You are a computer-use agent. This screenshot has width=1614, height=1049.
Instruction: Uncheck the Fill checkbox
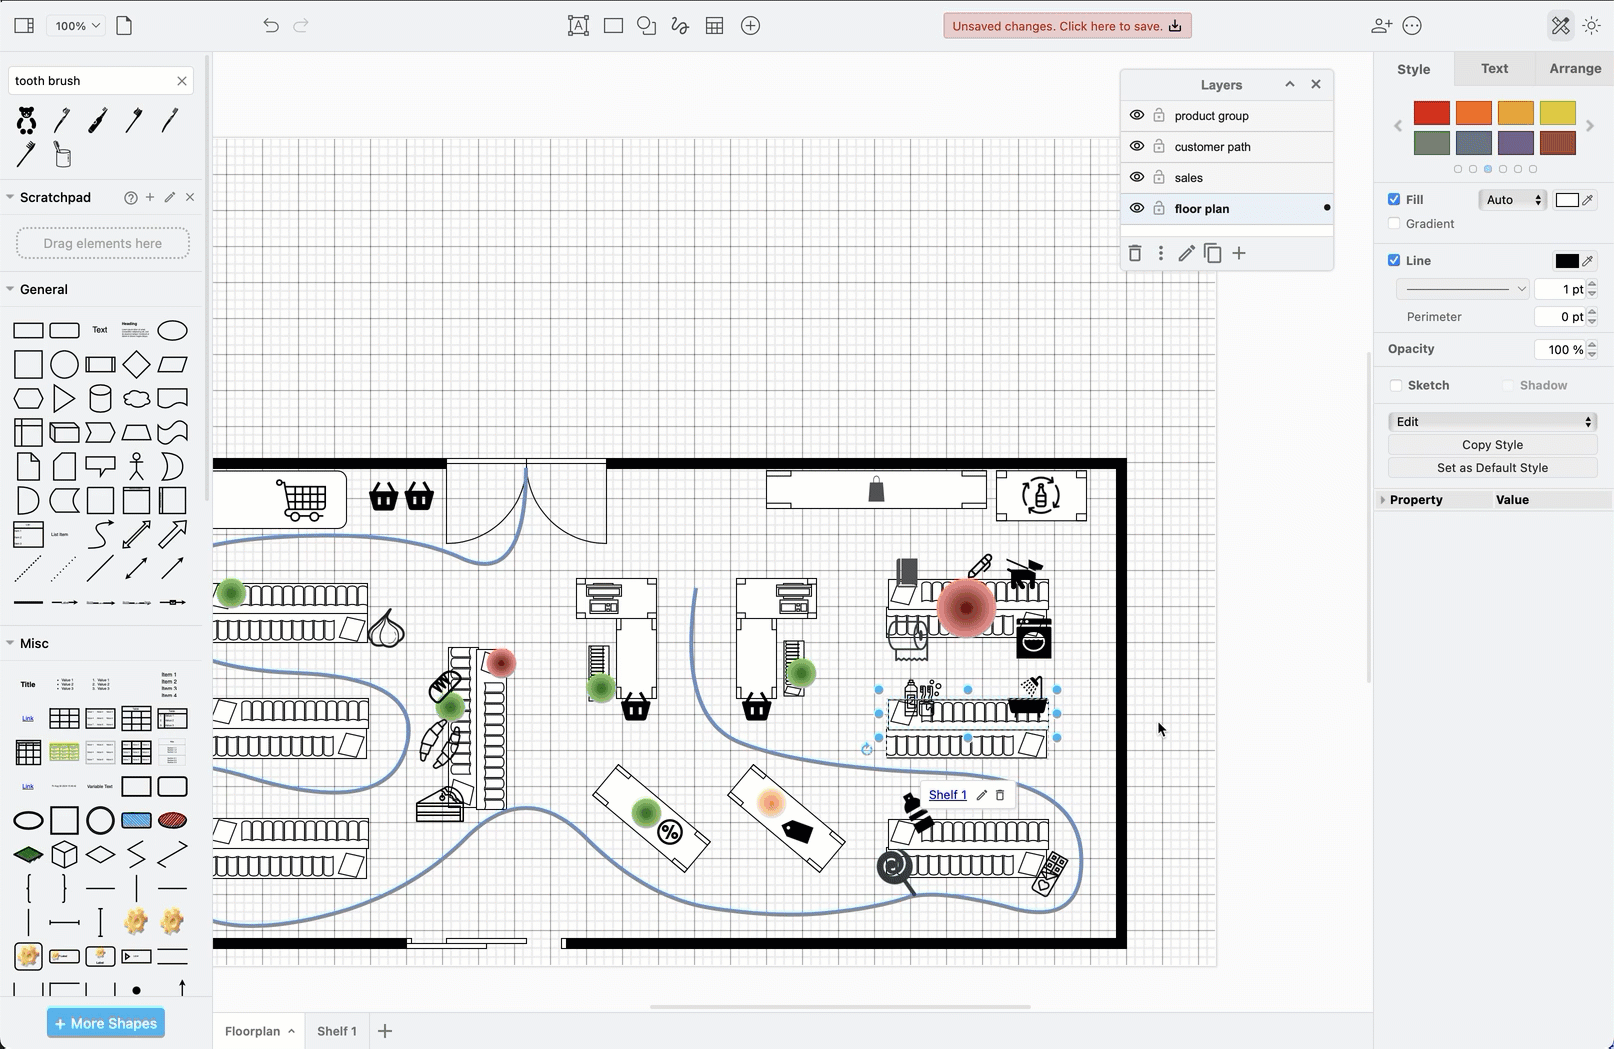coord(1393,199)
